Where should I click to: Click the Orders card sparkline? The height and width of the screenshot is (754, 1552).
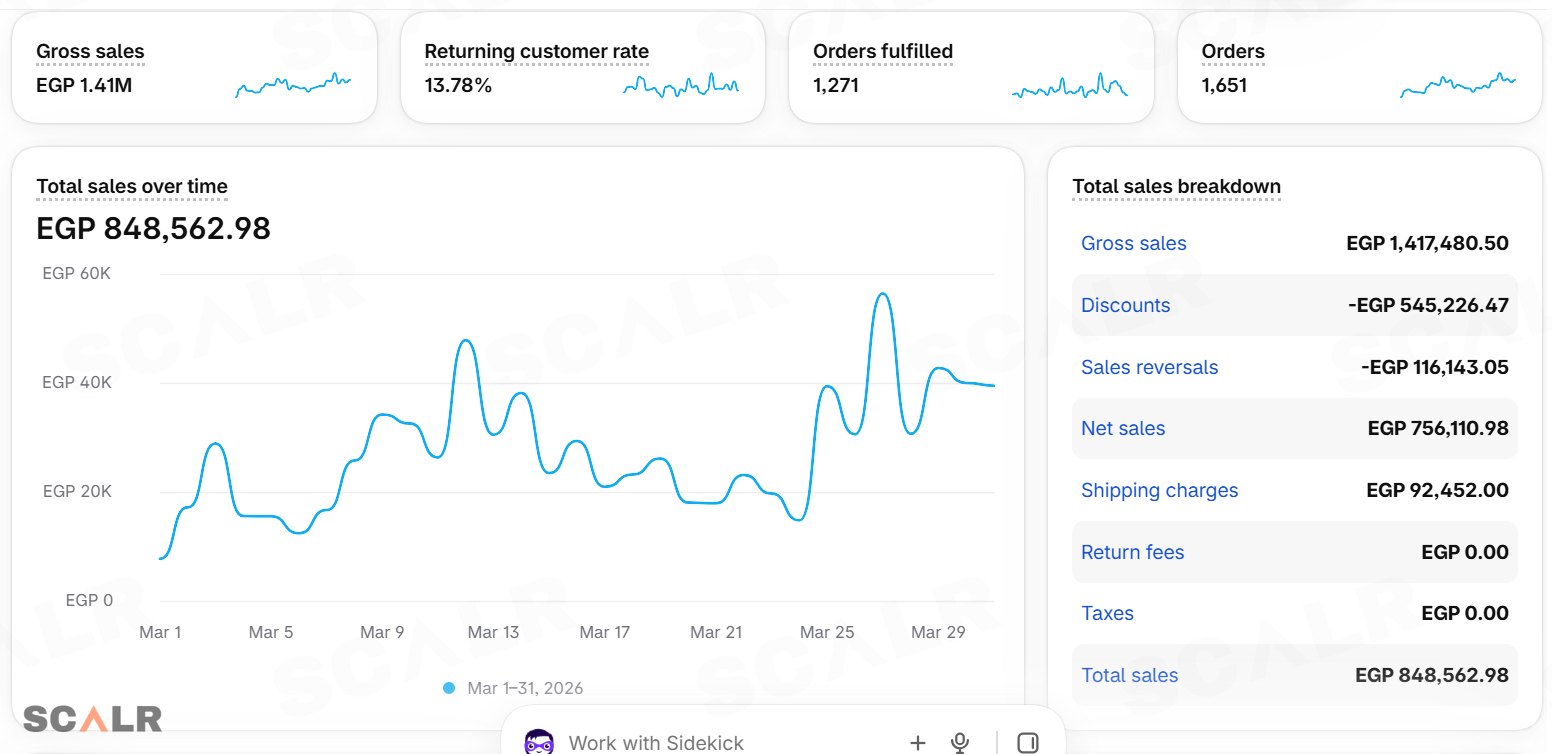point(1458,85)
